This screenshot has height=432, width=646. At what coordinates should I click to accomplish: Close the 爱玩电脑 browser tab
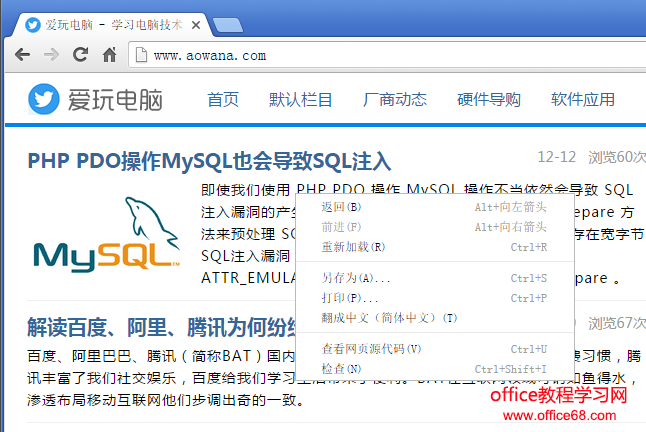coord(196,25)
